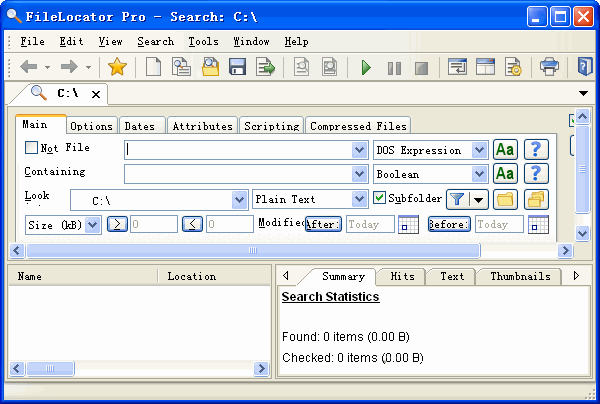Click the browse folder icon next to Subfolder

[505, 200]
